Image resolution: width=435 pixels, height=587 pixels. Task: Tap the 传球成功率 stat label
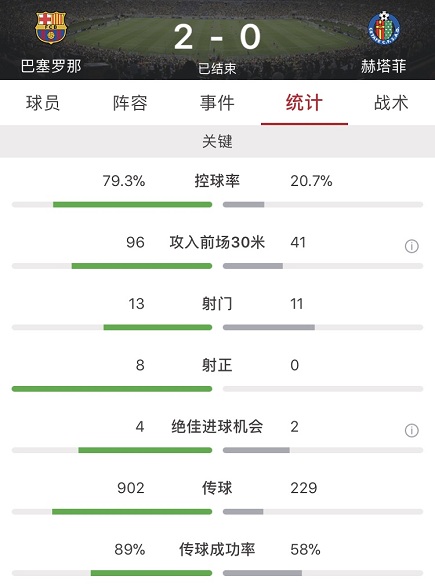click(x=217, y=549)
